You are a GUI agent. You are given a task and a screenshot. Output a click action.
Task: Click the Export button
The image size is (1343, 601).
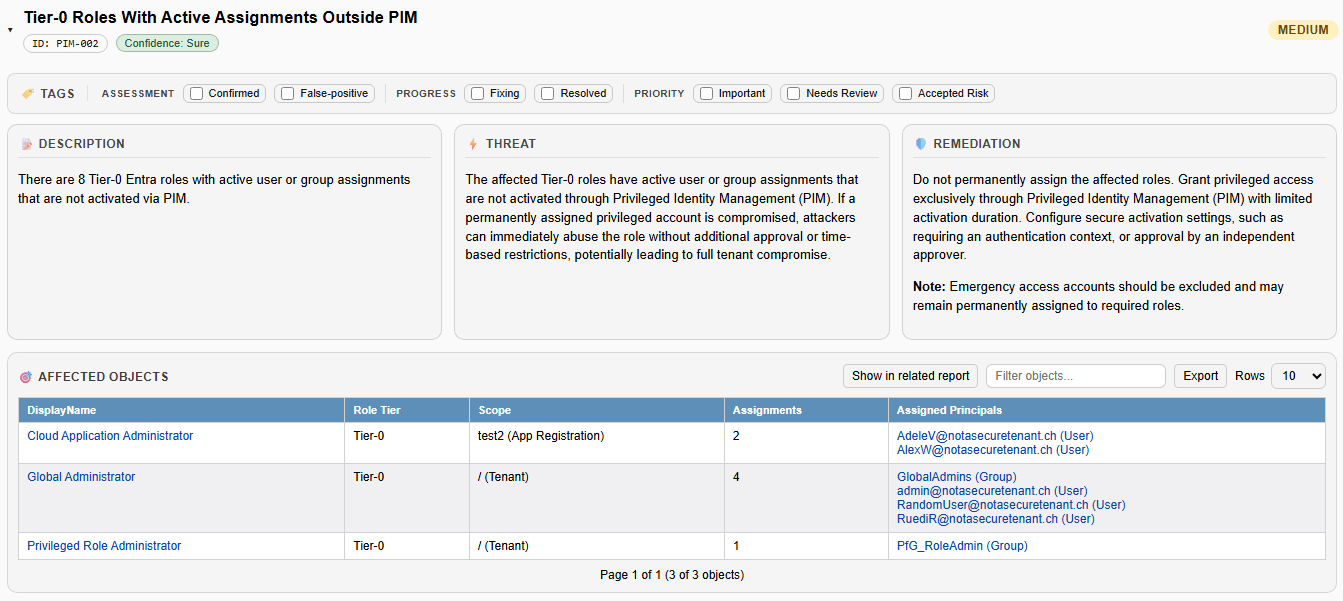point(1200,376)
